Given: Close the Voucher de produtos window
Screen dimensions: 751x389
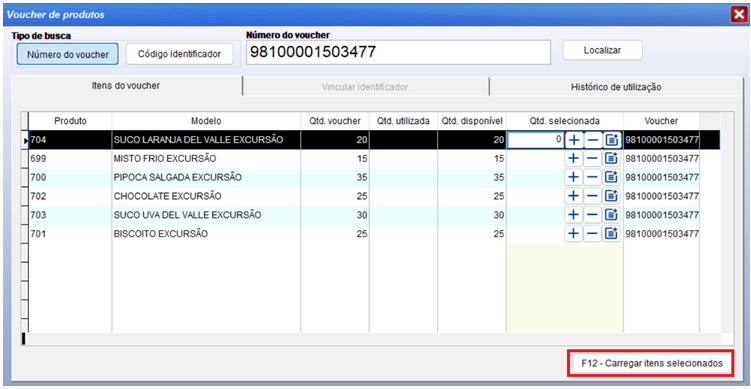Looking at the screenshot, I should pos(738,15).
